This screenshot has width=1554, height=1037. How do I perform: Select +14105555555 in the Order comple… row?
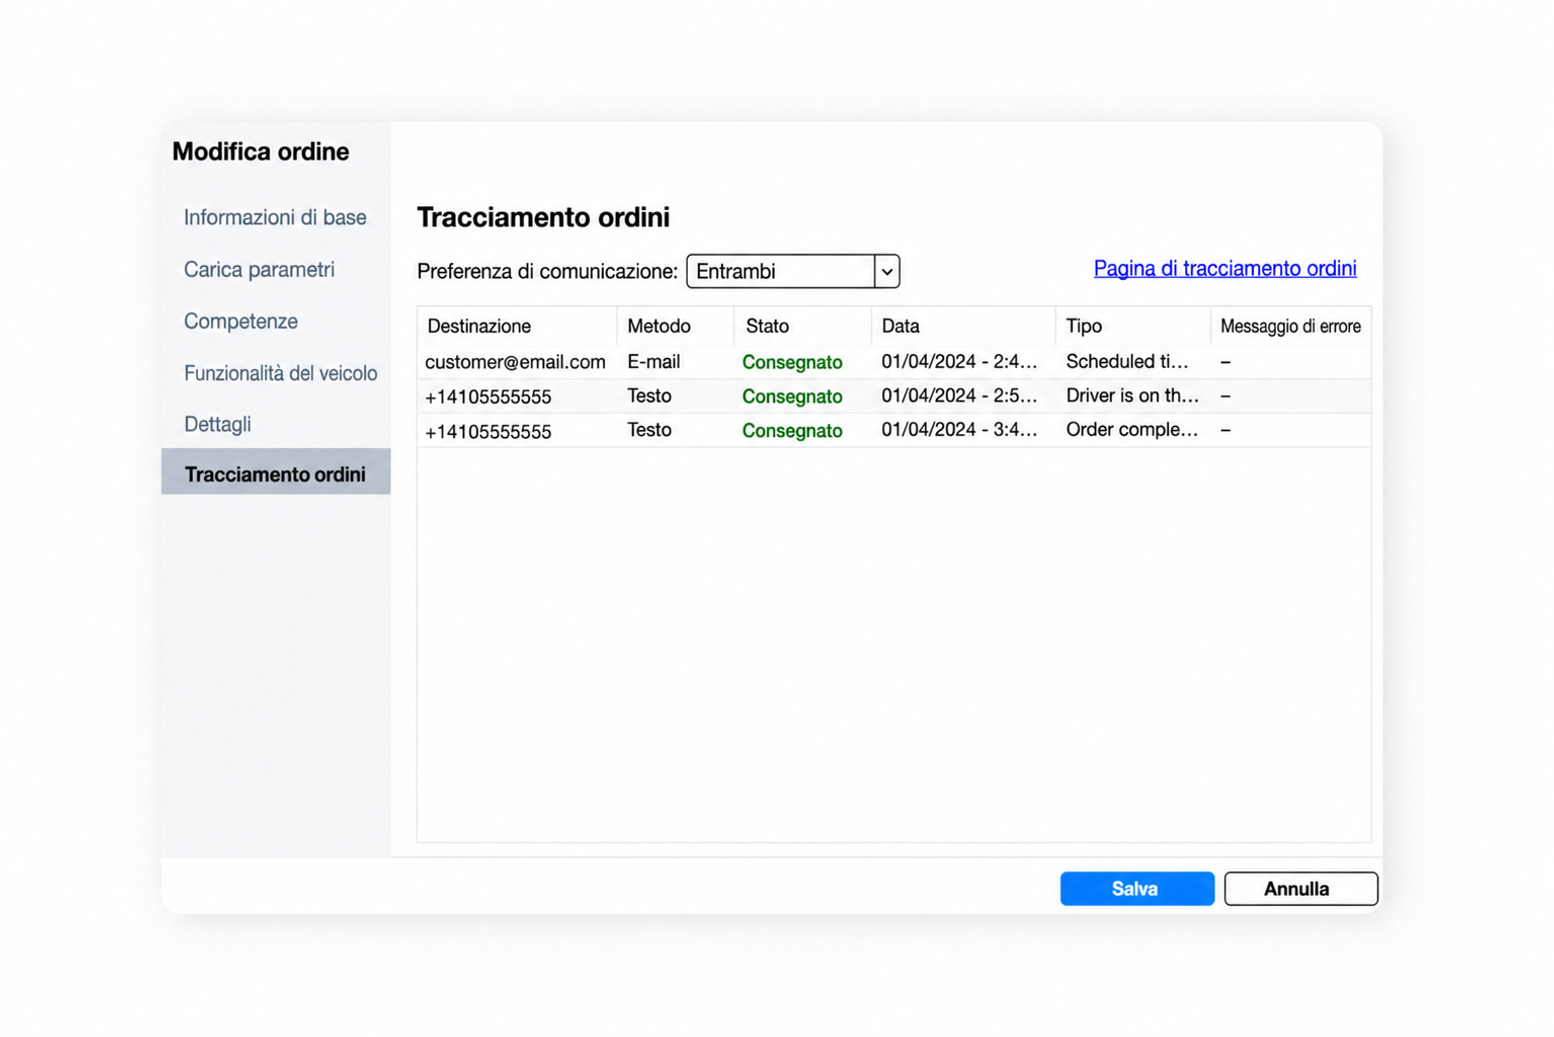[488, 431]
